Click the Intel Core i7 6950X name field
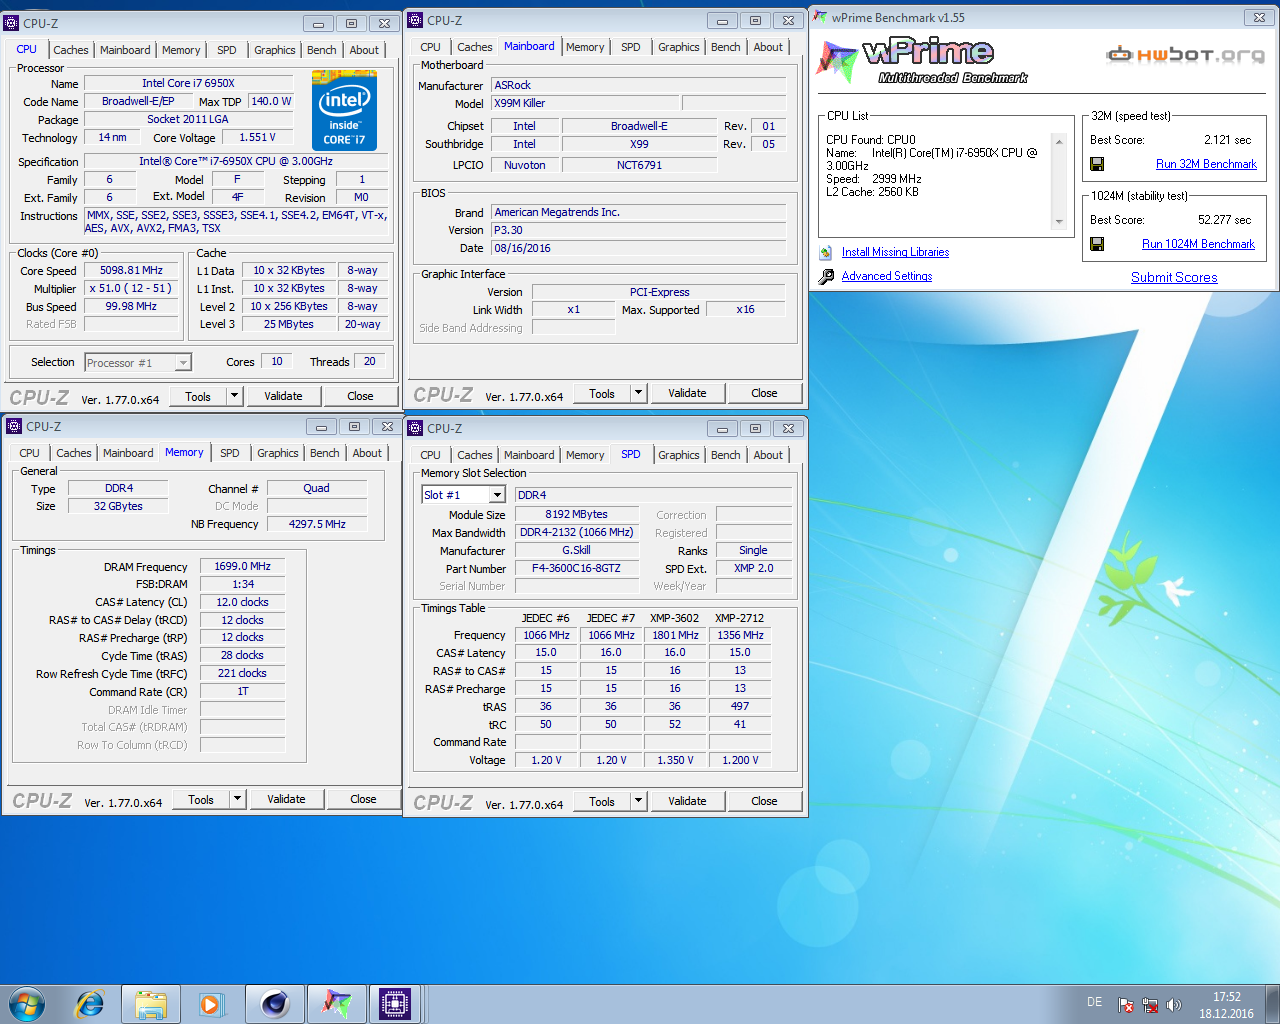The image size is (1280, 1024). pyautogui.click(x=188, y=83)
